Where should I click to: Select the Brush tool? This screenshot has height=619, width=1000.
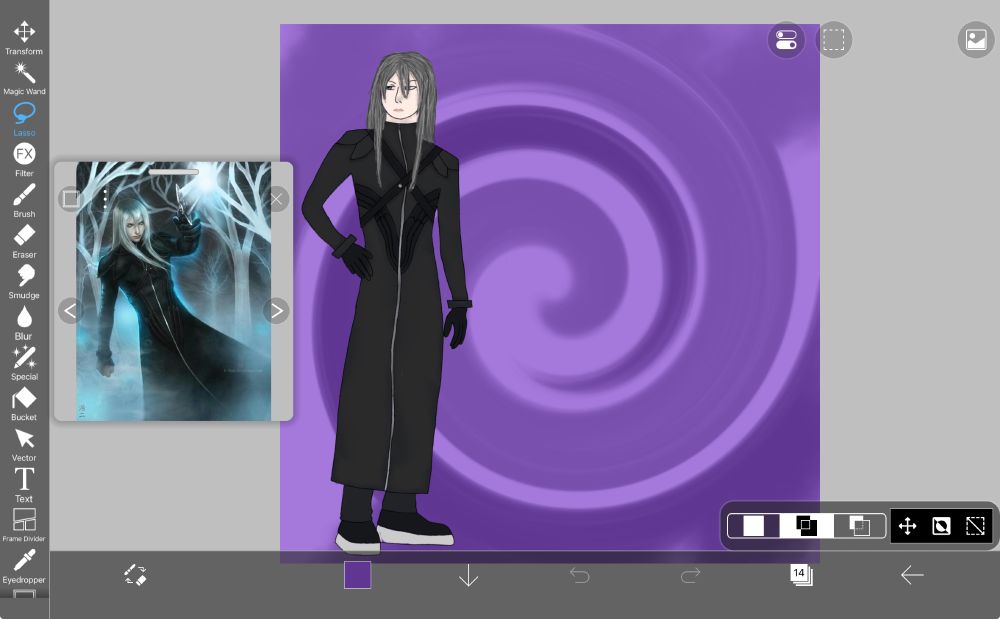24,201
